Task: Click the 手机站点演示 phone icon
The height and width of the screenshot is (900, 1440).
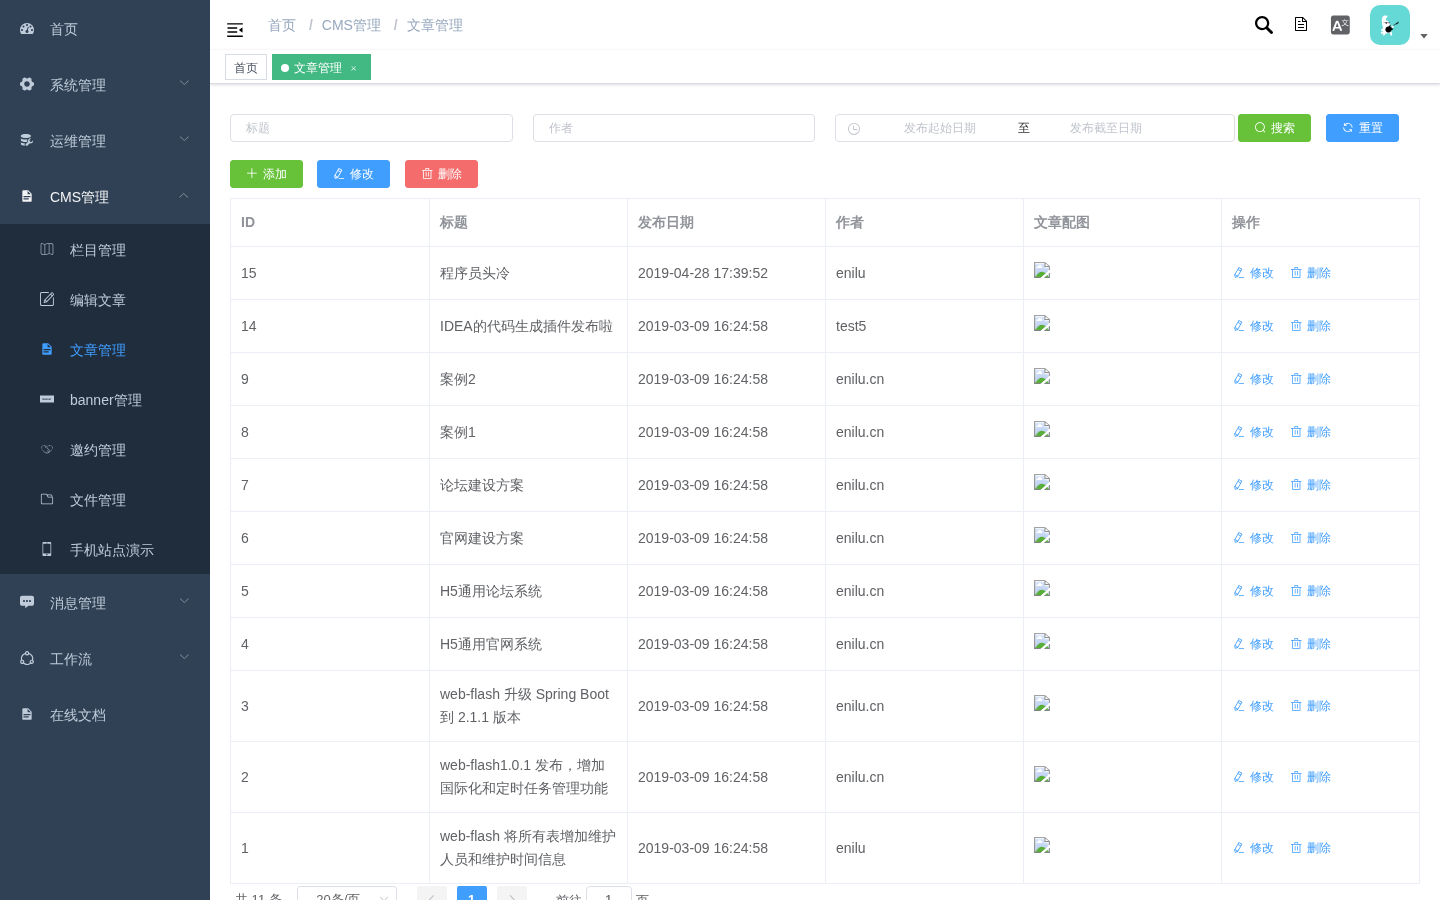Action: pos(47,549)
